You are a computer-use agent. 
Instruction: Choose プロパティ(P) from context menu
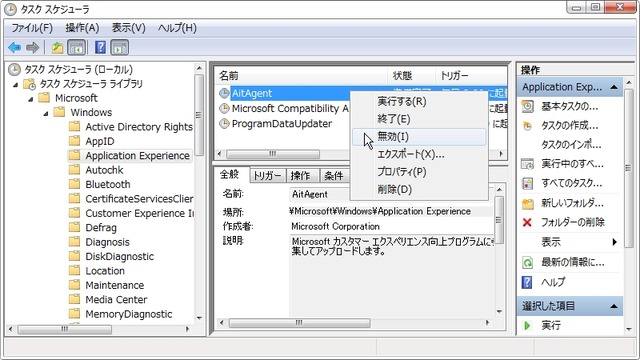(419, 172)
